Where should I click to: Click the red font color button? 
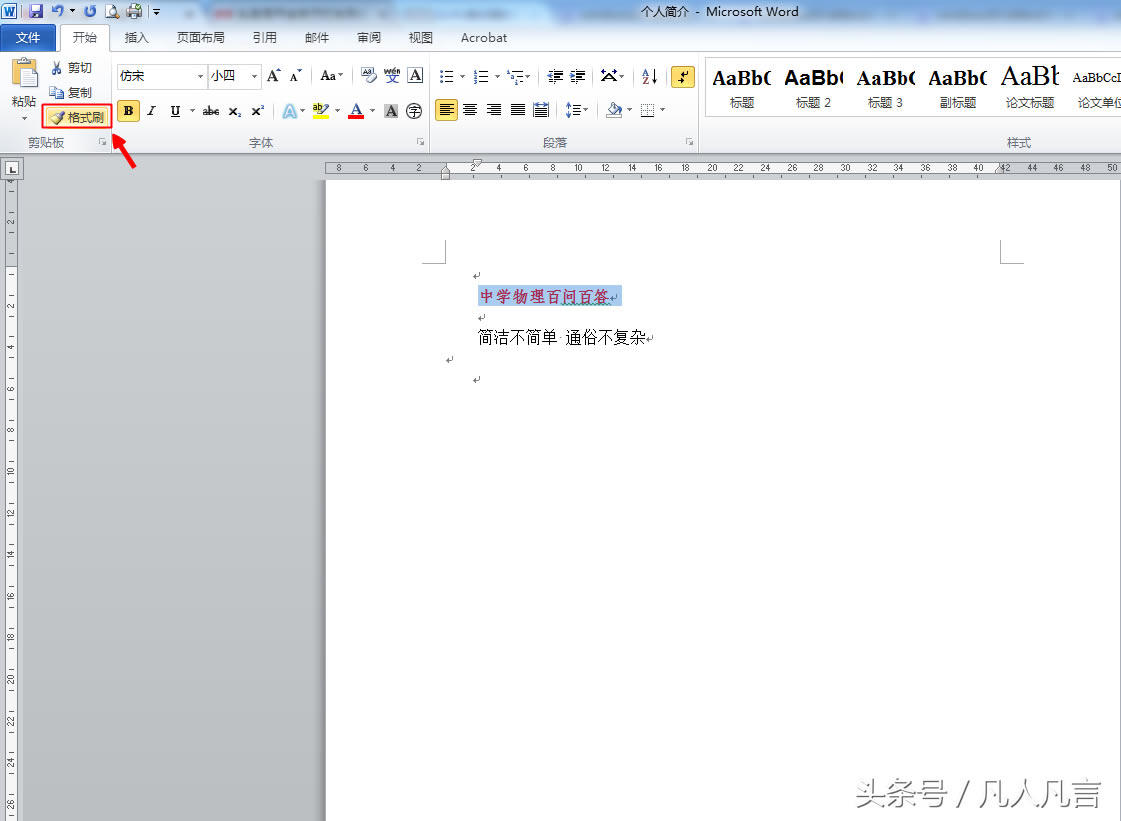pos(356,111)
